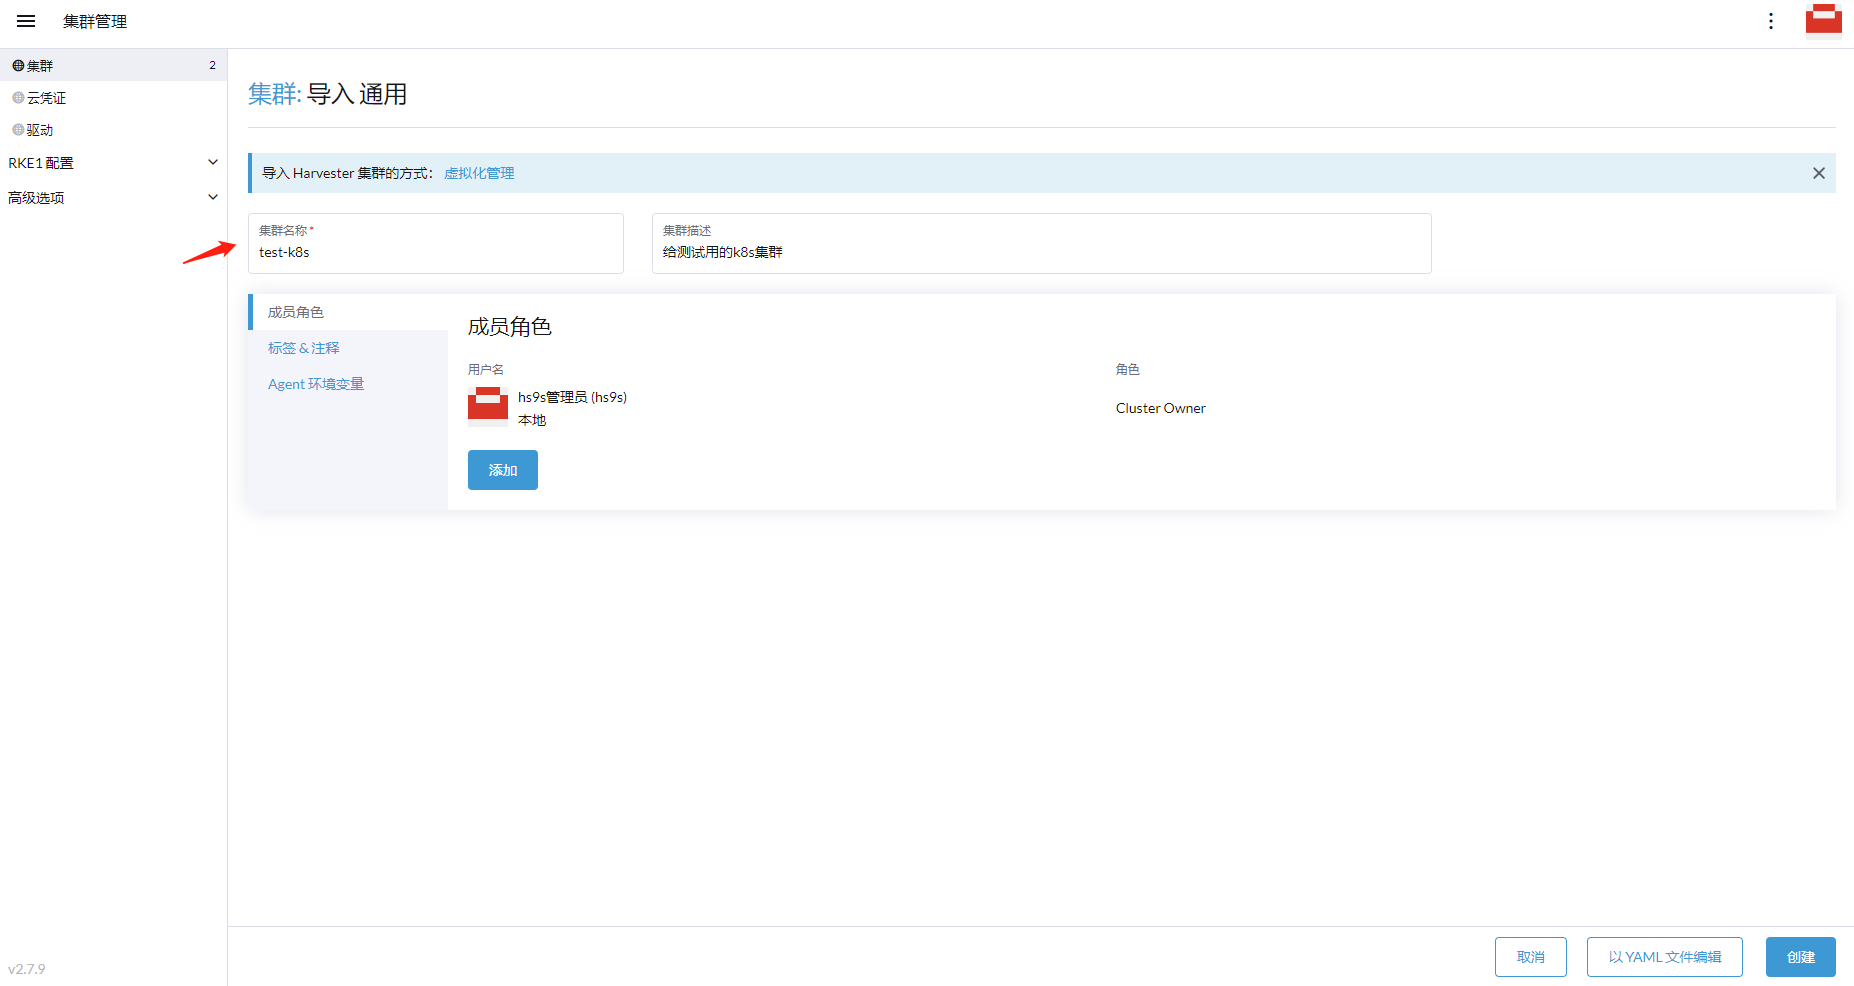
Task: Click the globe icon beside 驱动
Action: (x=18, y=130)
